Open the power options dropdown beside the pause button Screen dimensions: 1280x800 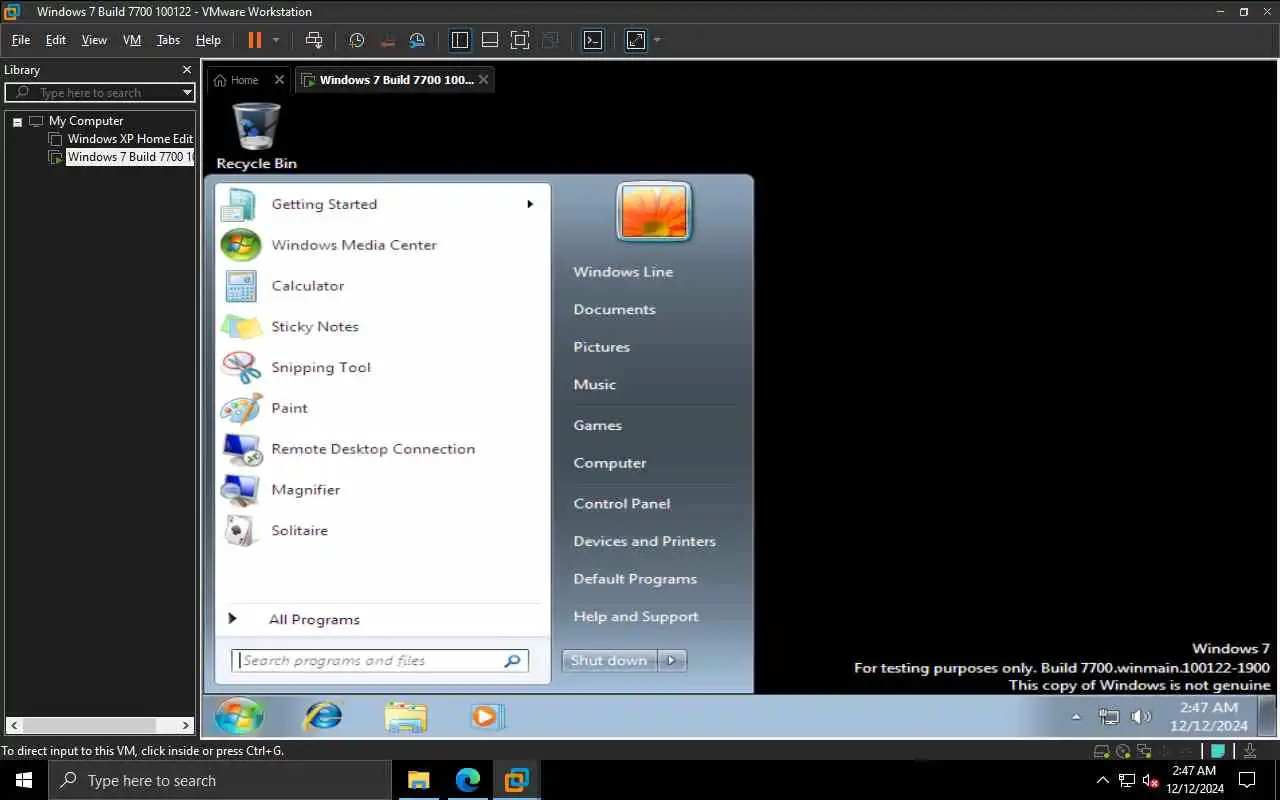(276, 40)
